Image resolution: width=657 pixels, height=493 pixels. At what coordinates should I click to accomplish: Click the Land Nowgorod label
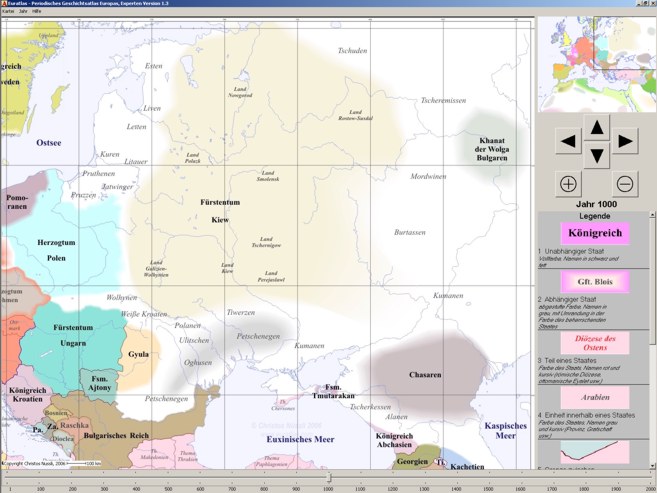pyautogui.click(x=240, y=92)
